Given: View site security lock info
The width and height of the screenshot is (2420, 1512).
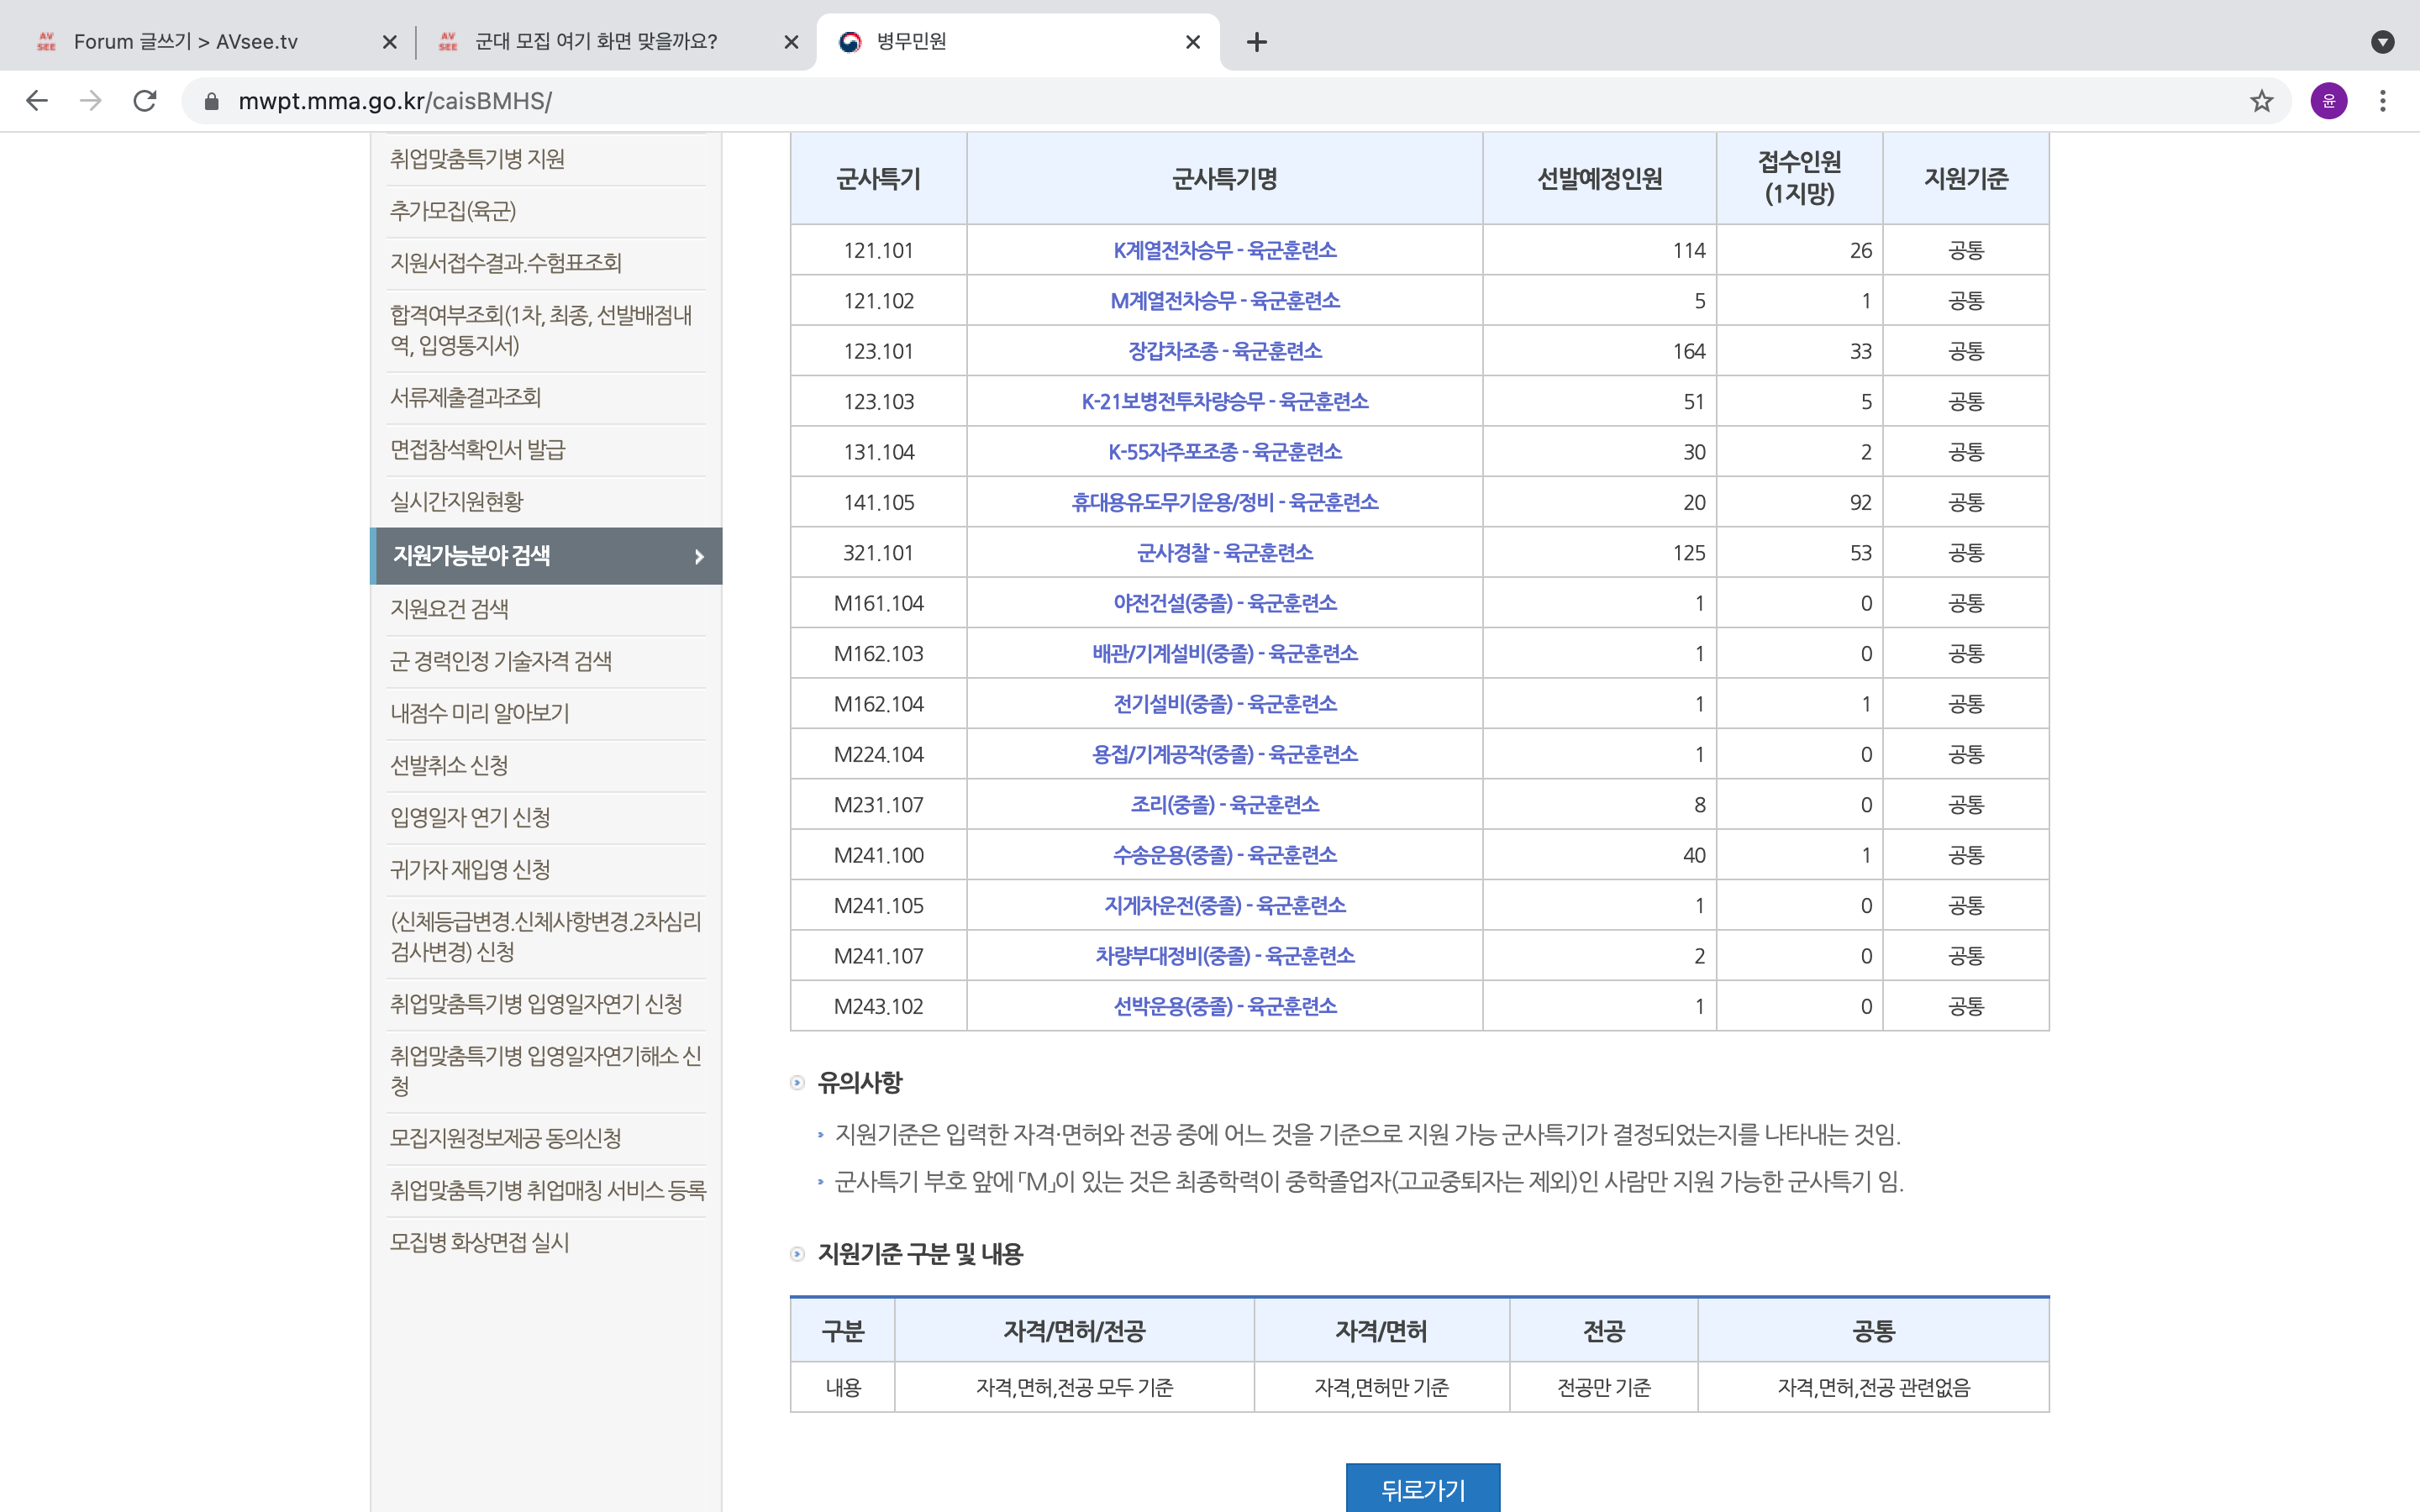Looking at the screenshot, I should click(211, 101).
